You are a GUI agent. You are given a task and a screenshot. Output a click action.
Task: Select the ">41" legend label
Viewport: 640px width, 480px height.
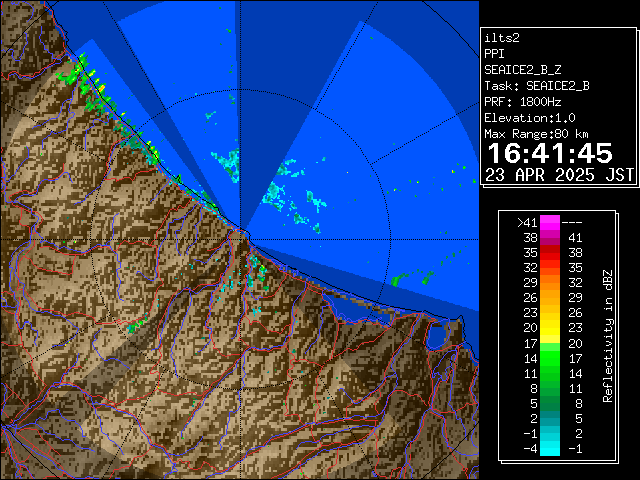click(527, 223)
